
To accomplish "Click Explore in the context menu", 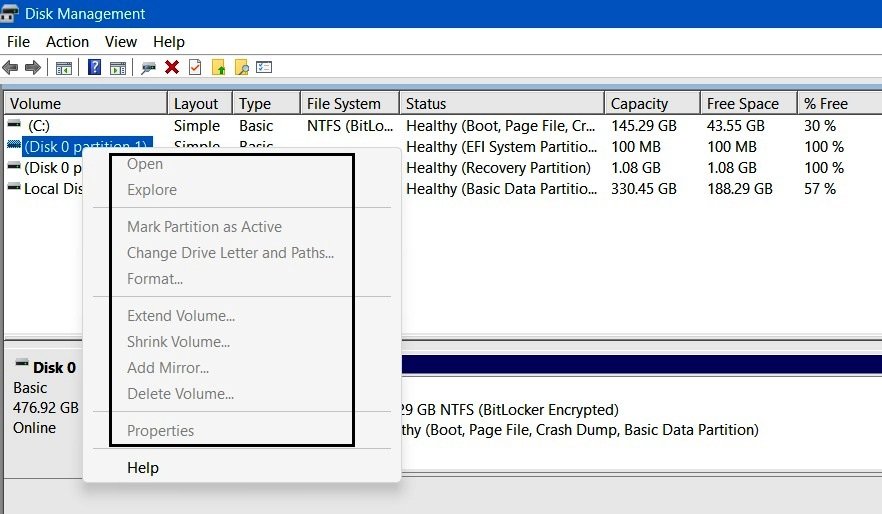I will click(x=152, y=190).
